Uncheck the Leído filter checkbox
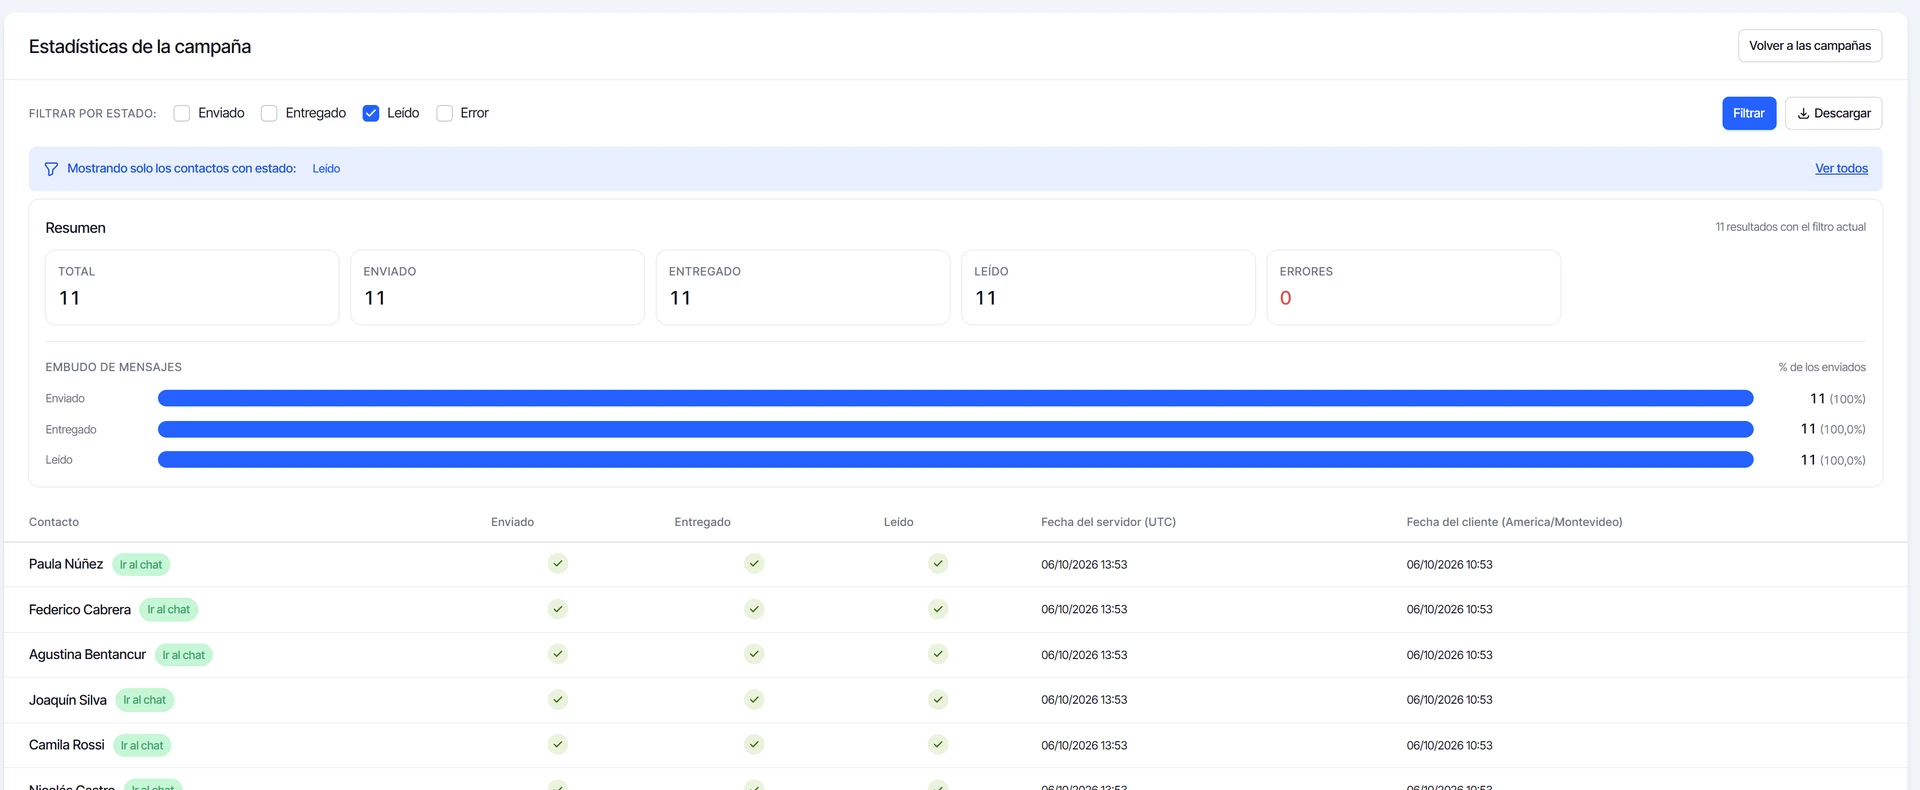The image size is (1920, 790). [371, 113]
